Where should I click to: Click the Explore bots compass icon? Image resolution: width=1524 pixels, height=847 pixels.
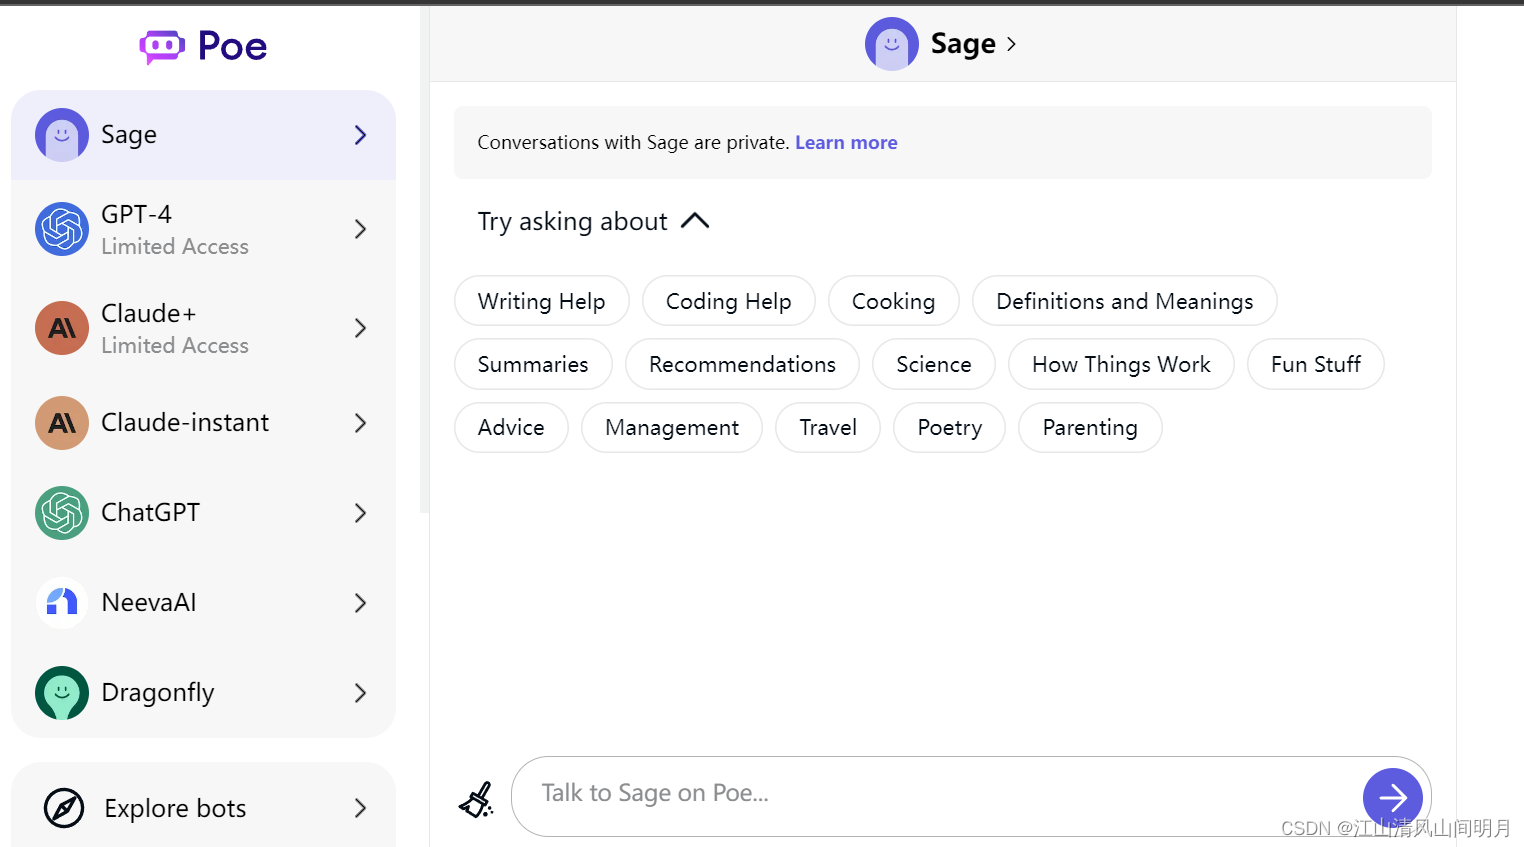[x=64, y=808]
